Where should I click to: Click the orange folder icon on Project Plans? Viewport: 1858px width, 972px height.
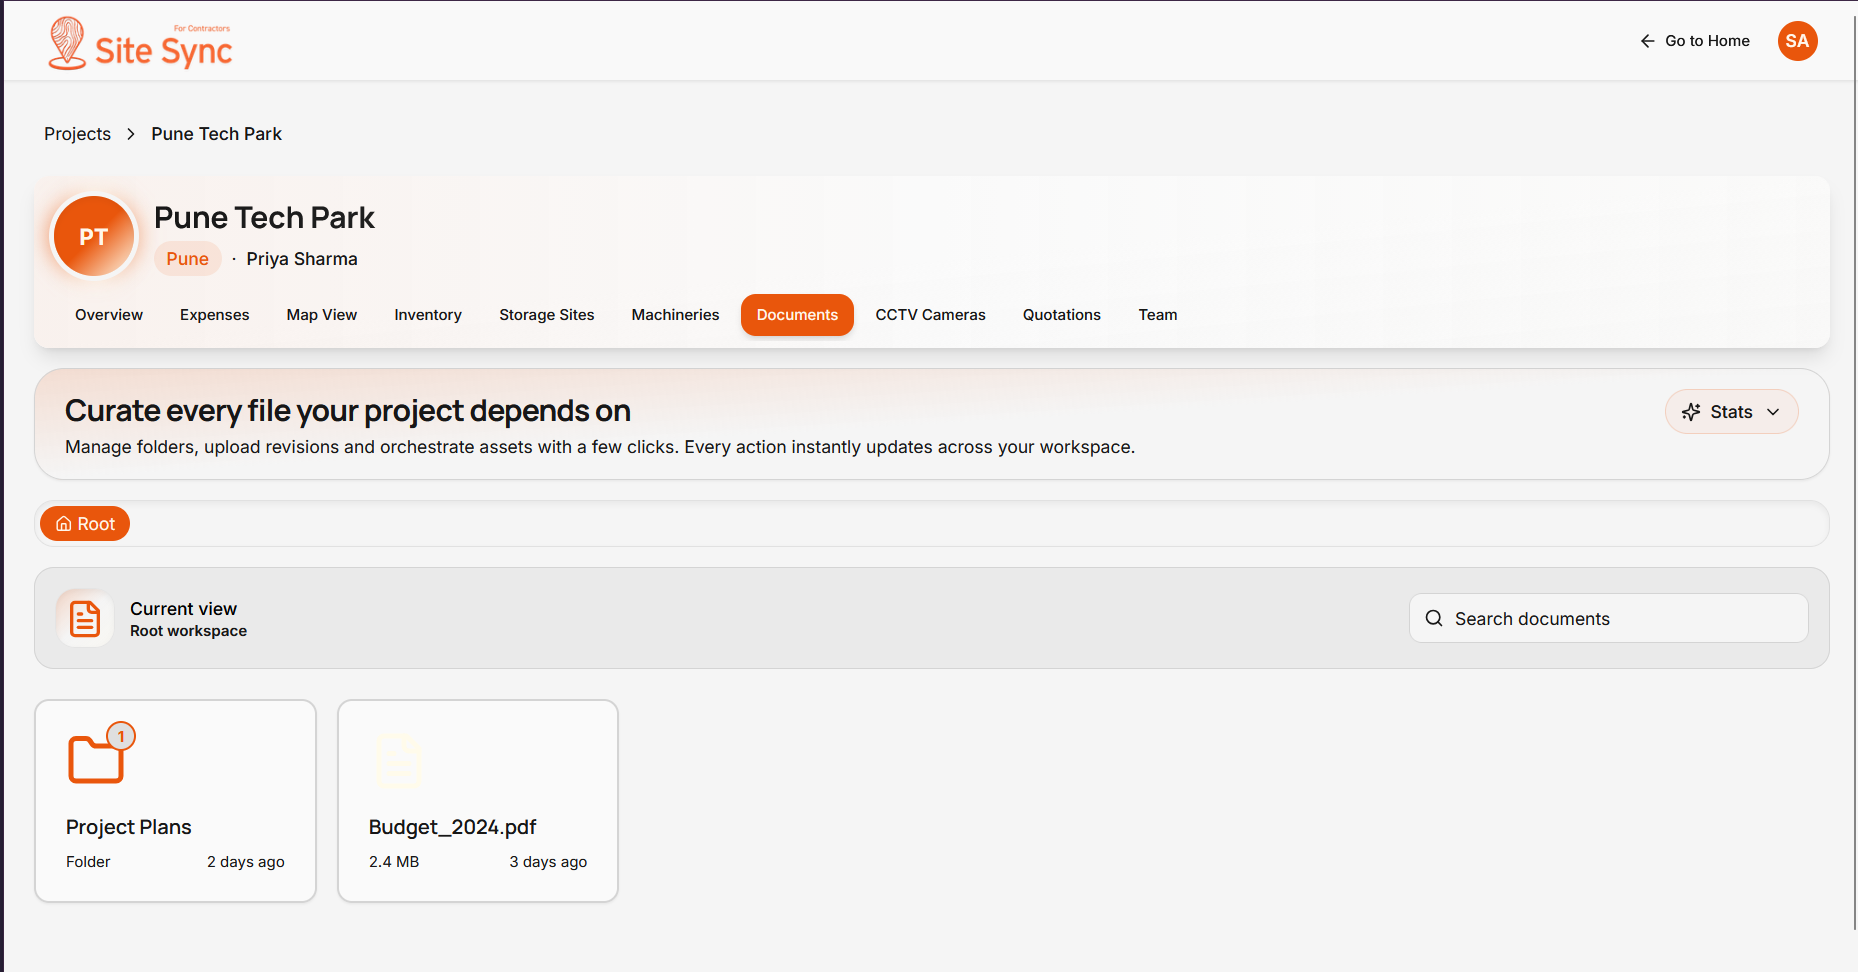pos(96,759)
